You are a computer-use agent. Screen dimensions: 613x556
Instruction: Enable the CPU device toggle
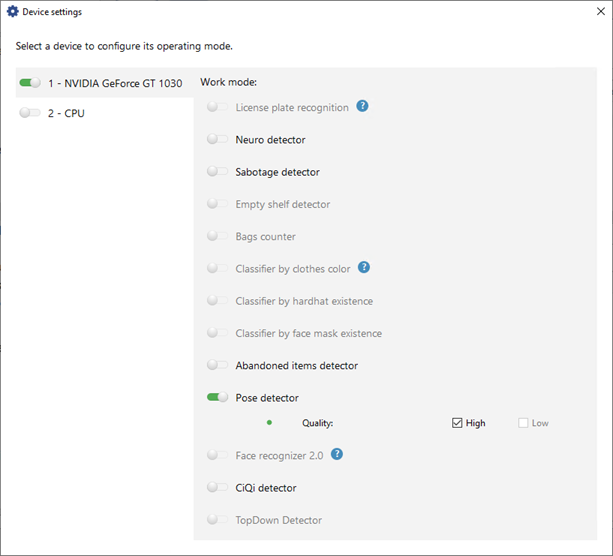[x=30, y=114]
